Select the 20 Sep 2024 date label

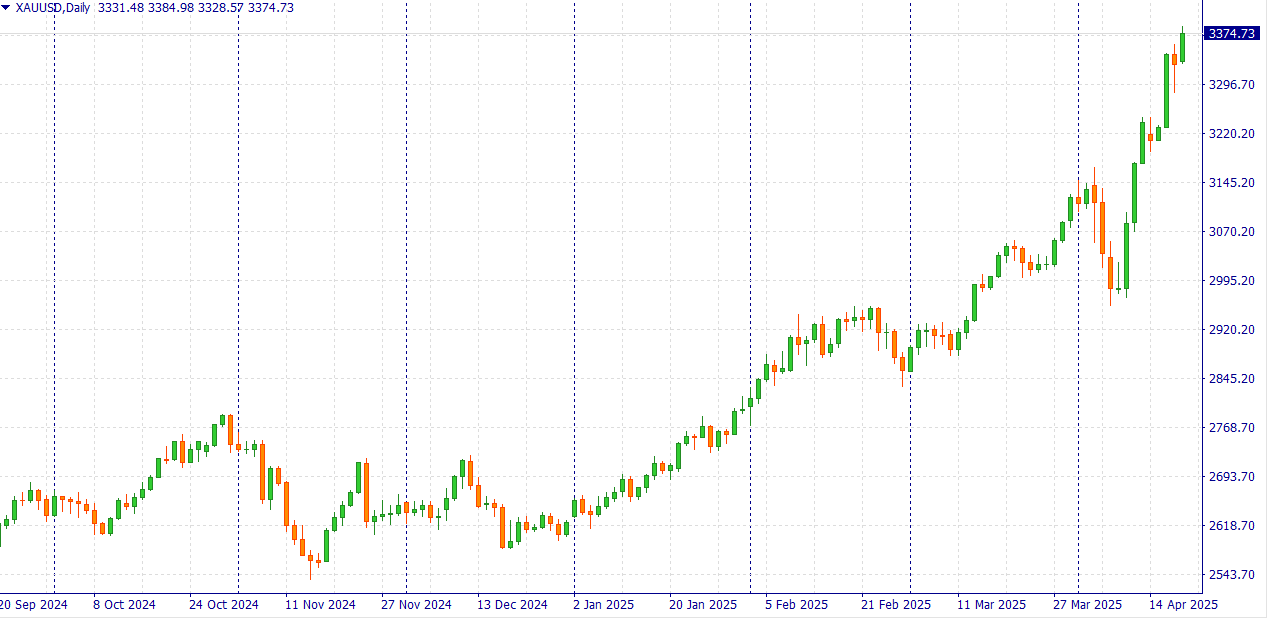pos(34,605)
